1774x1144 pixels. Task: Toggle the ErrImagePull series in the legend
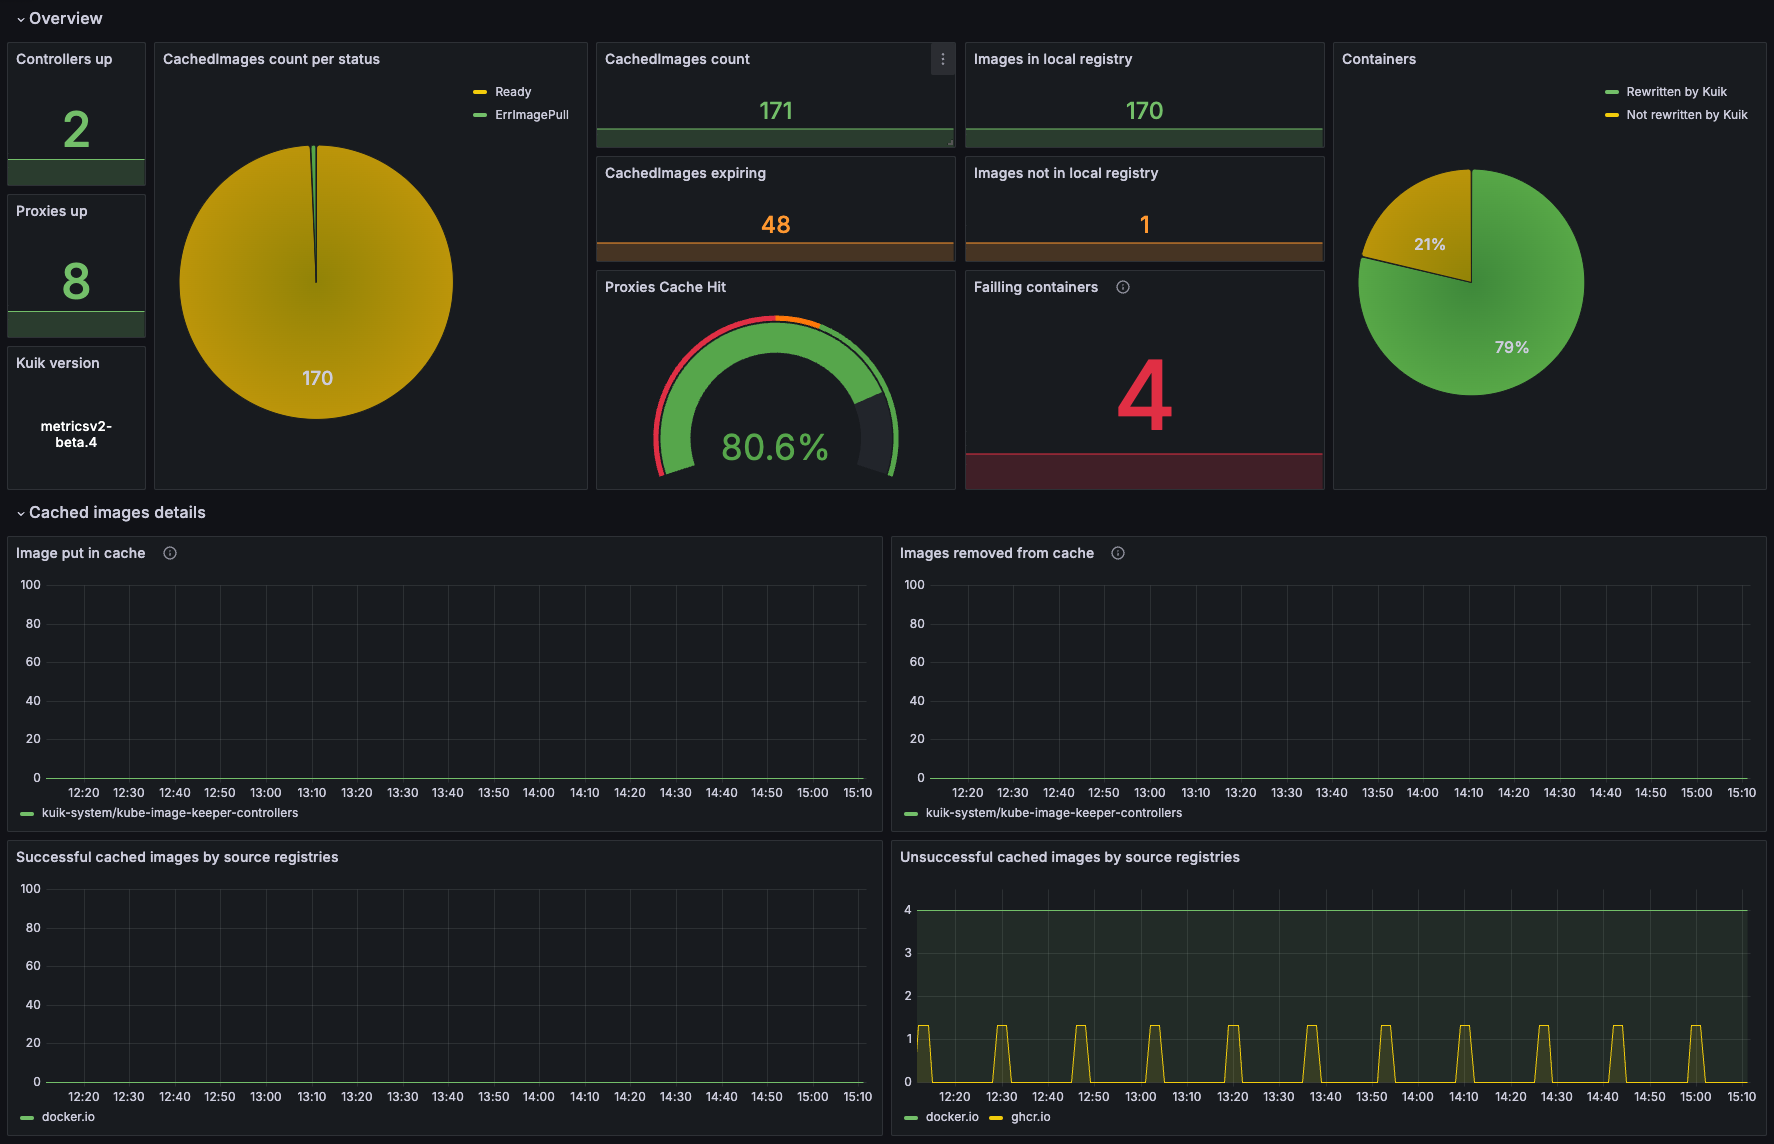532,115
